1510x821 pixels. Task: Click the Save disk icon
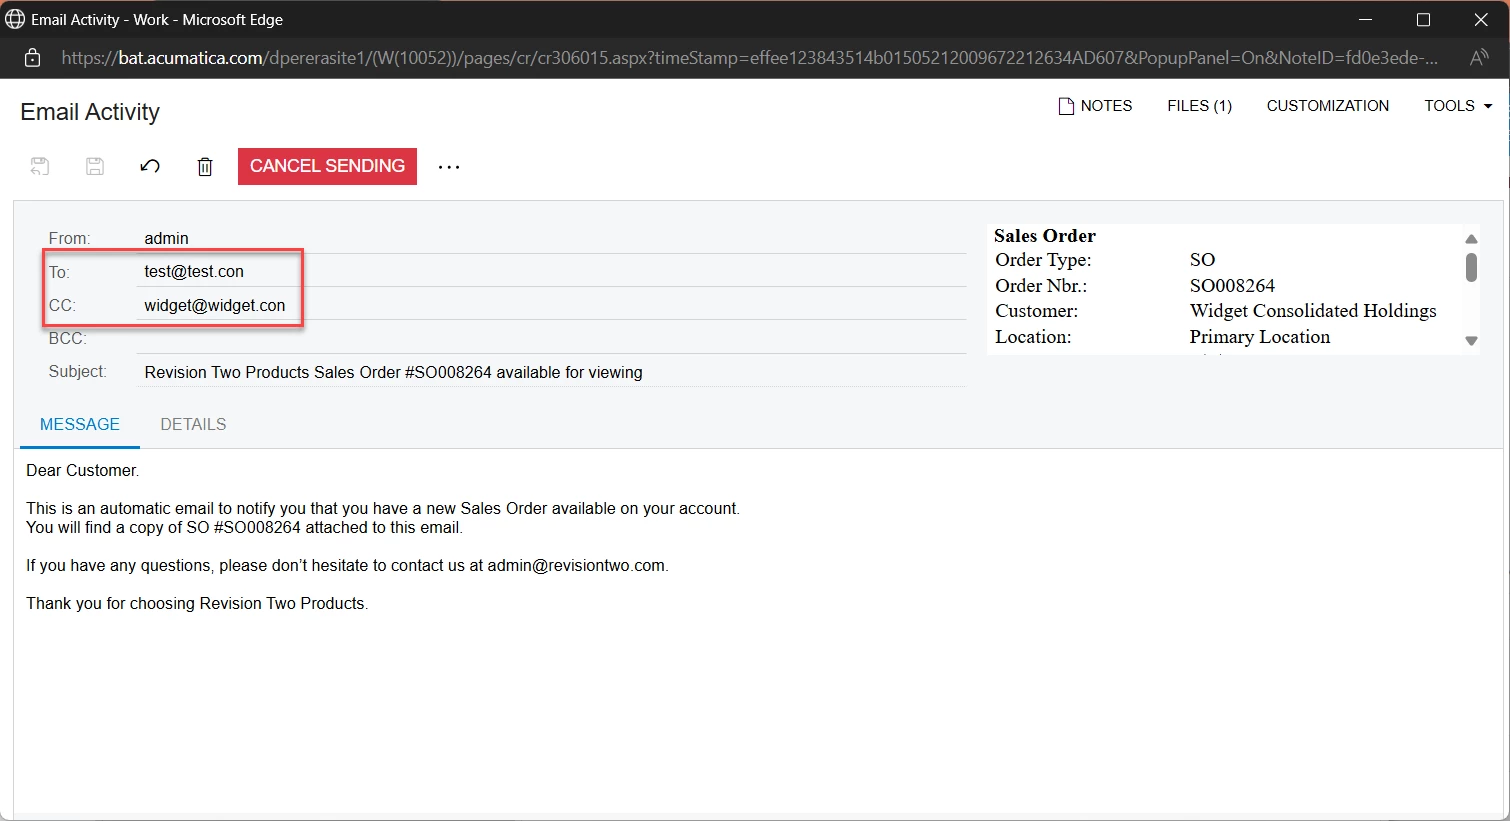(95, 167)
